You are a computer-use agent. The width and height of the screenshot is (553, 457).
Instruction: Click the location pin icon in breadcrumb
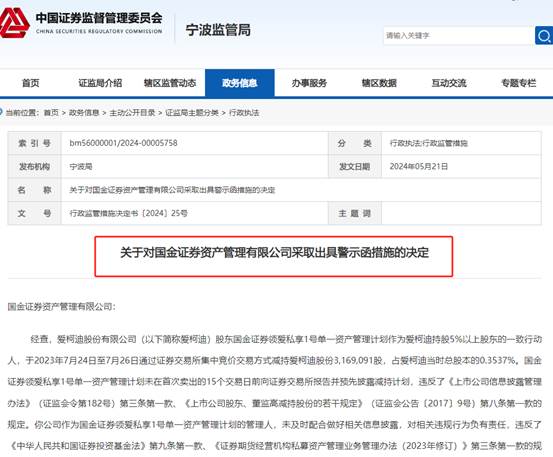[x=1, y=112]
